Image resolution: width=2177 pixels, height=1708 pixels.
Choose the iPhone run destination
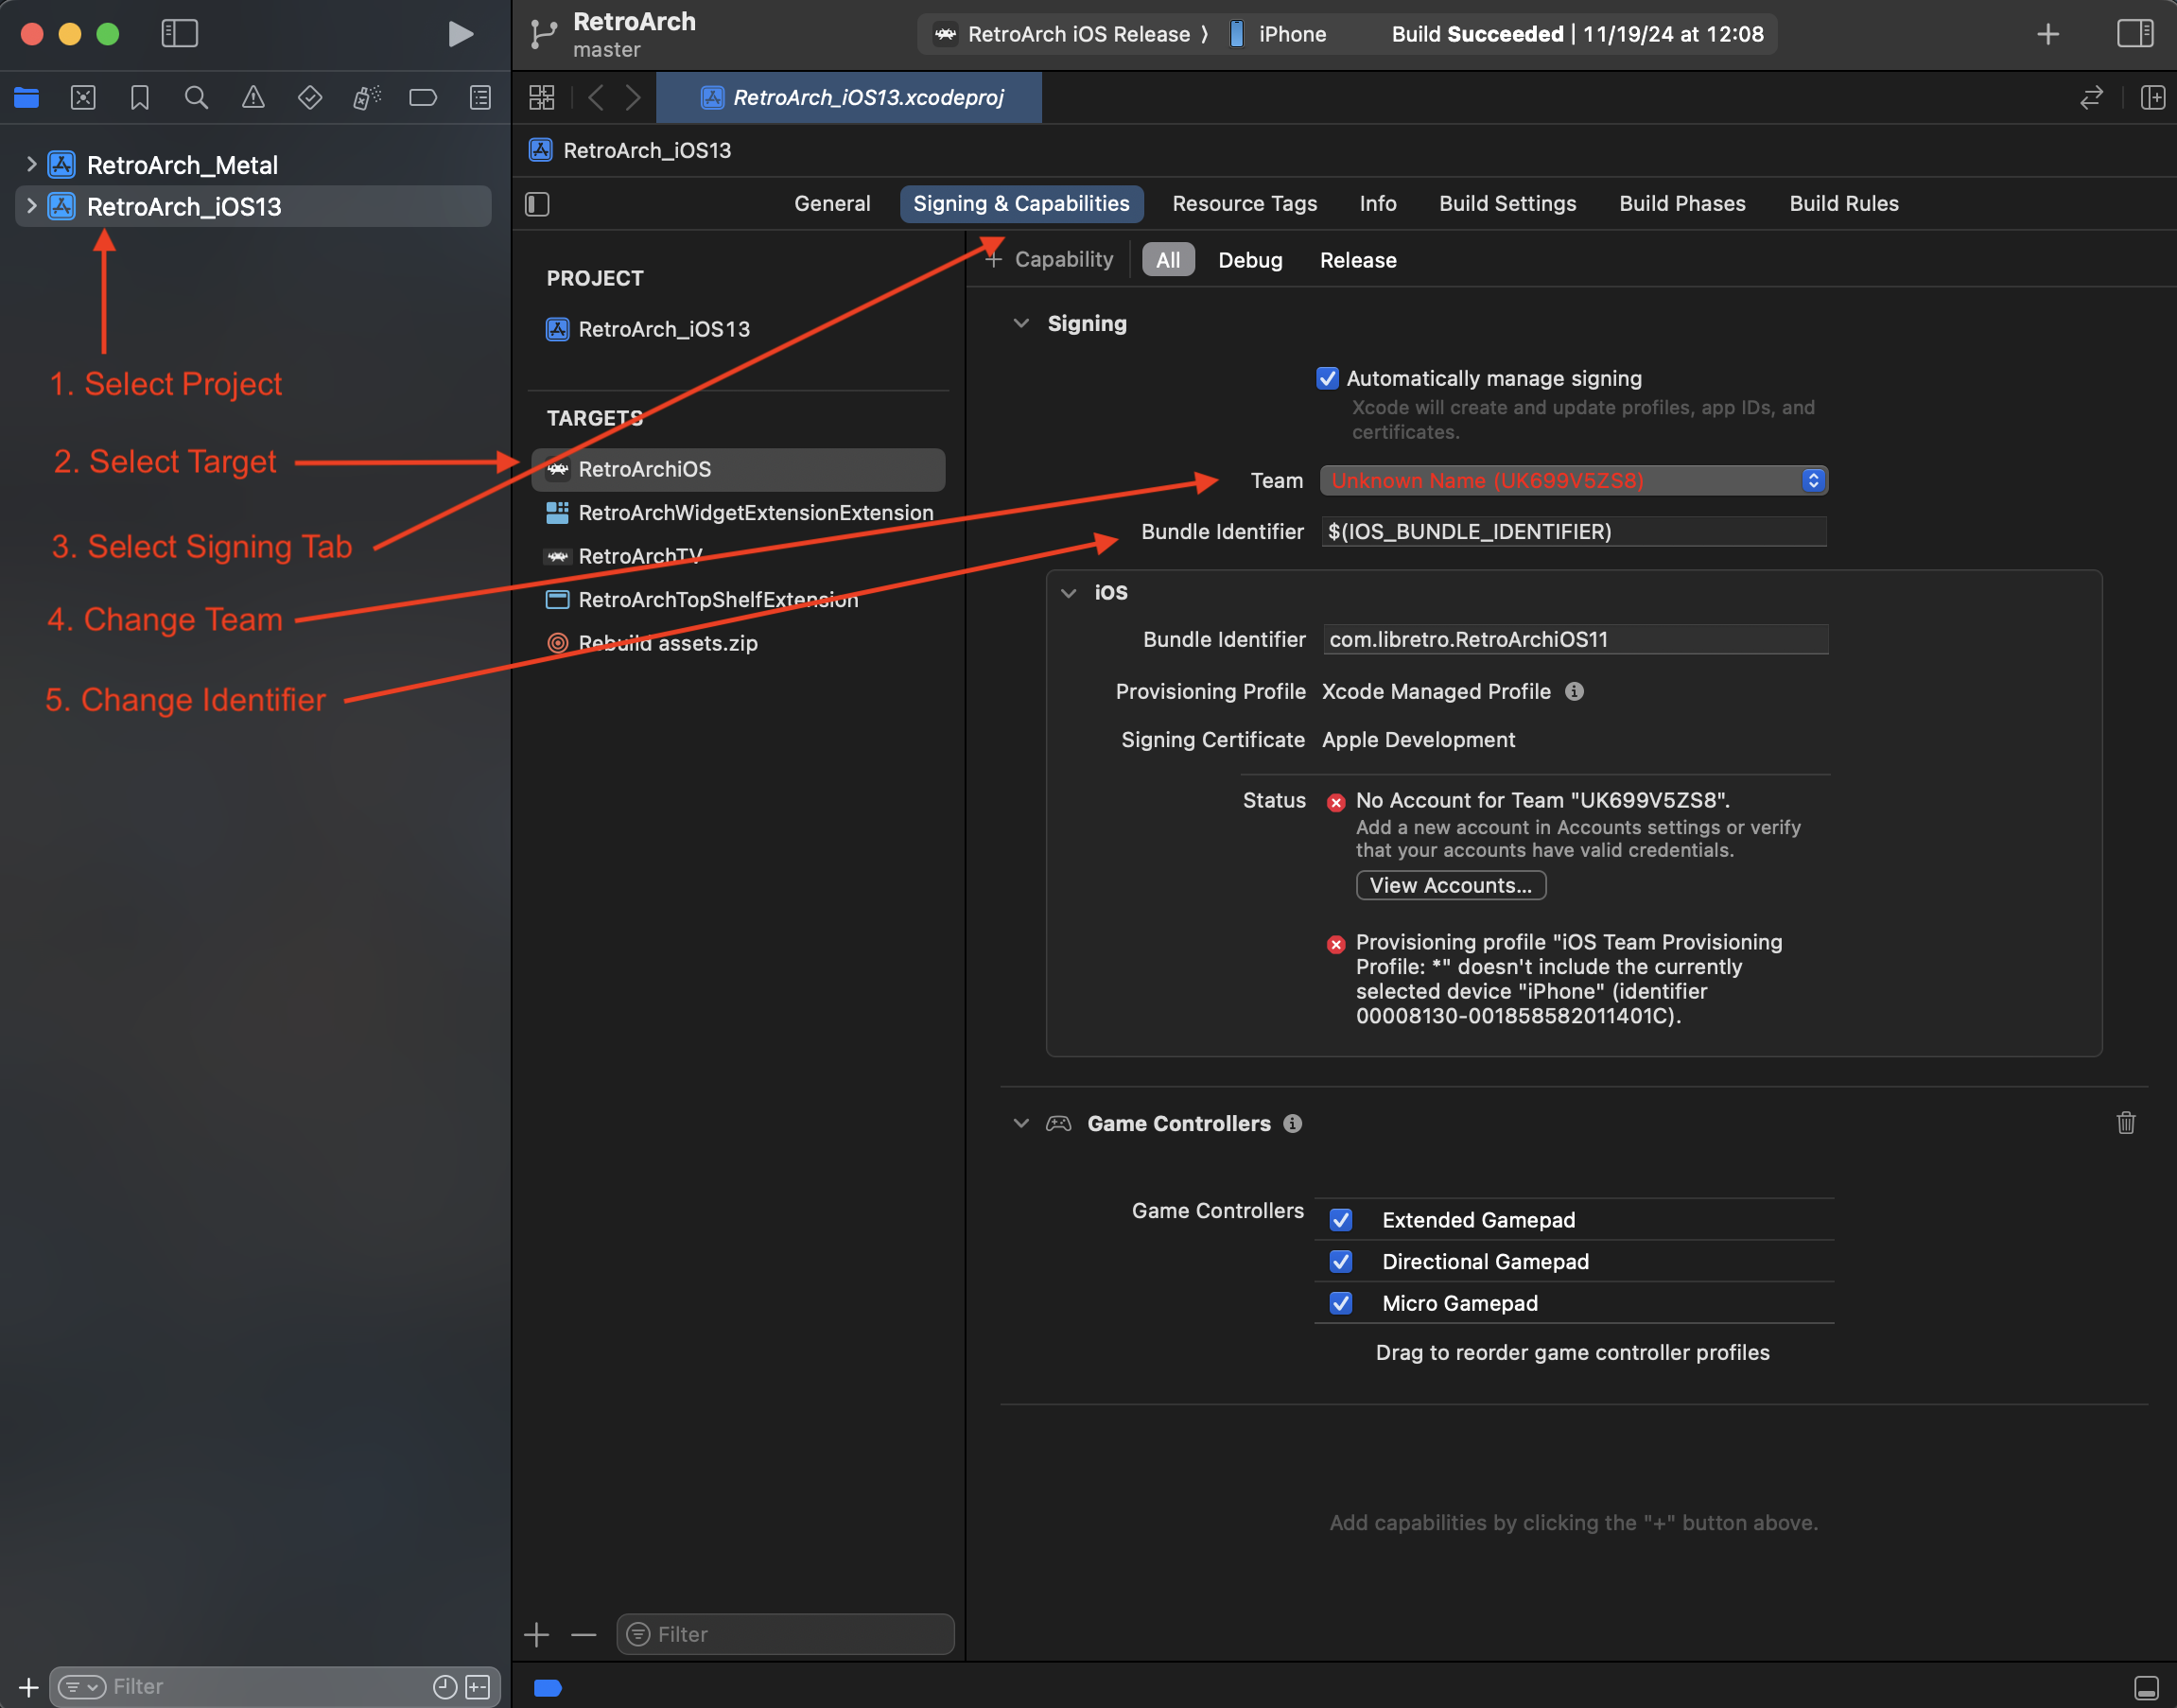click(1279, 34)
